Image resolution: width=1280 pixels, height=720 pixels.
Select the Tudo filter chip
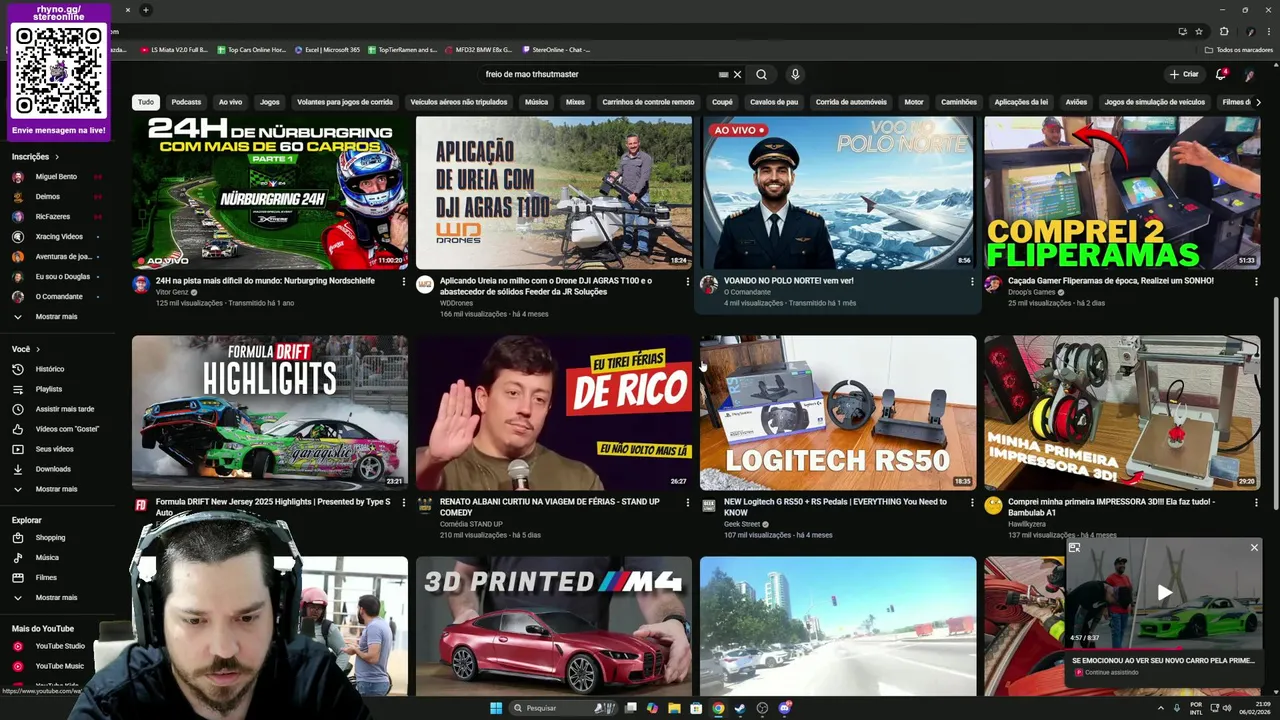(146, 102)
